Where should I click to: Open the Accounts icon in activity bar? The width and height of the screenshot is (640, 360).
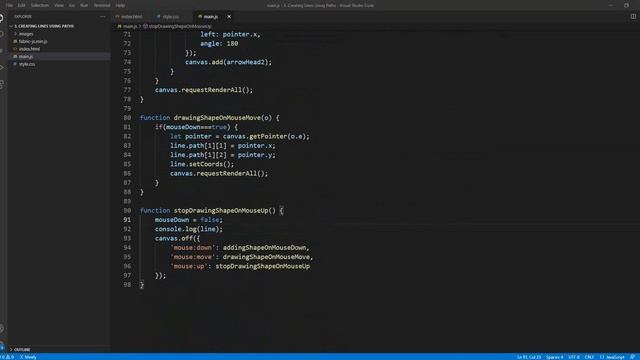(x=2, y=329)
